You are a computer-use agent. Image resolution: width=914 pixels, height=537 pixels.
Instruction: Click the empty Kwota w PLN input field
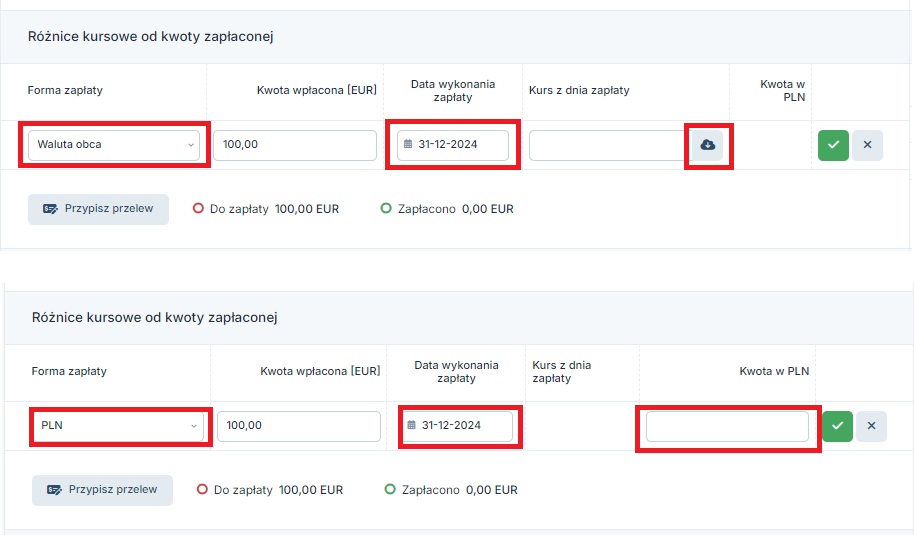click(727, 426)
